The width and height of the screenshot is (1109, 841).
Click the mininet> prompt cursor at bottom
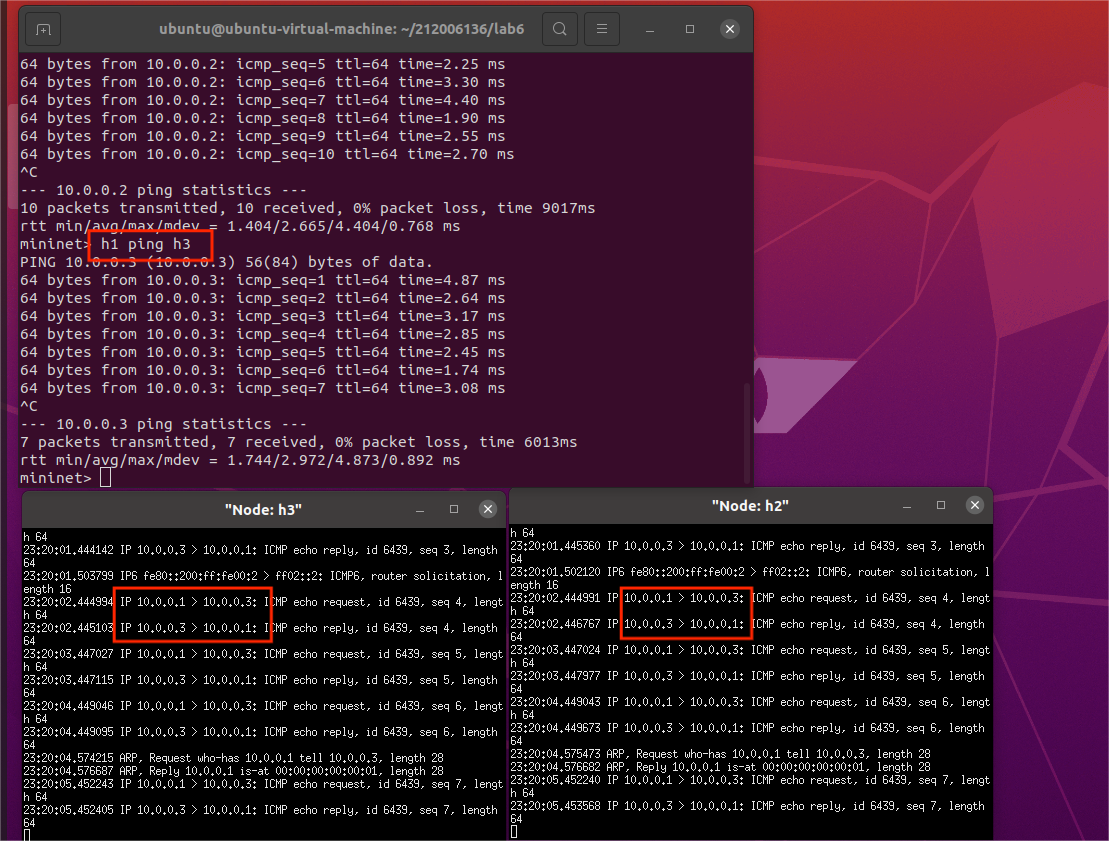coord(105,478)
